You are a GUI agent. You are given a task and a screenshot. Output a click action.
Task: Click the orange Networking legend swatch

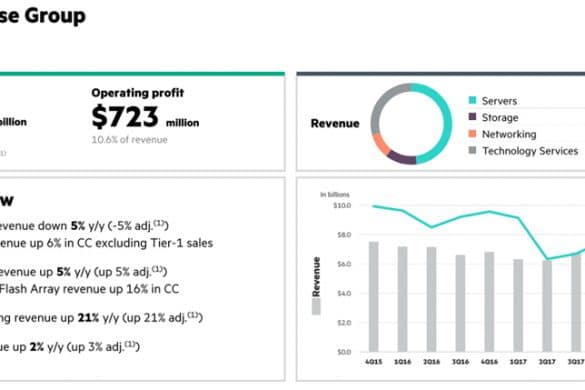tap(472, 133)
